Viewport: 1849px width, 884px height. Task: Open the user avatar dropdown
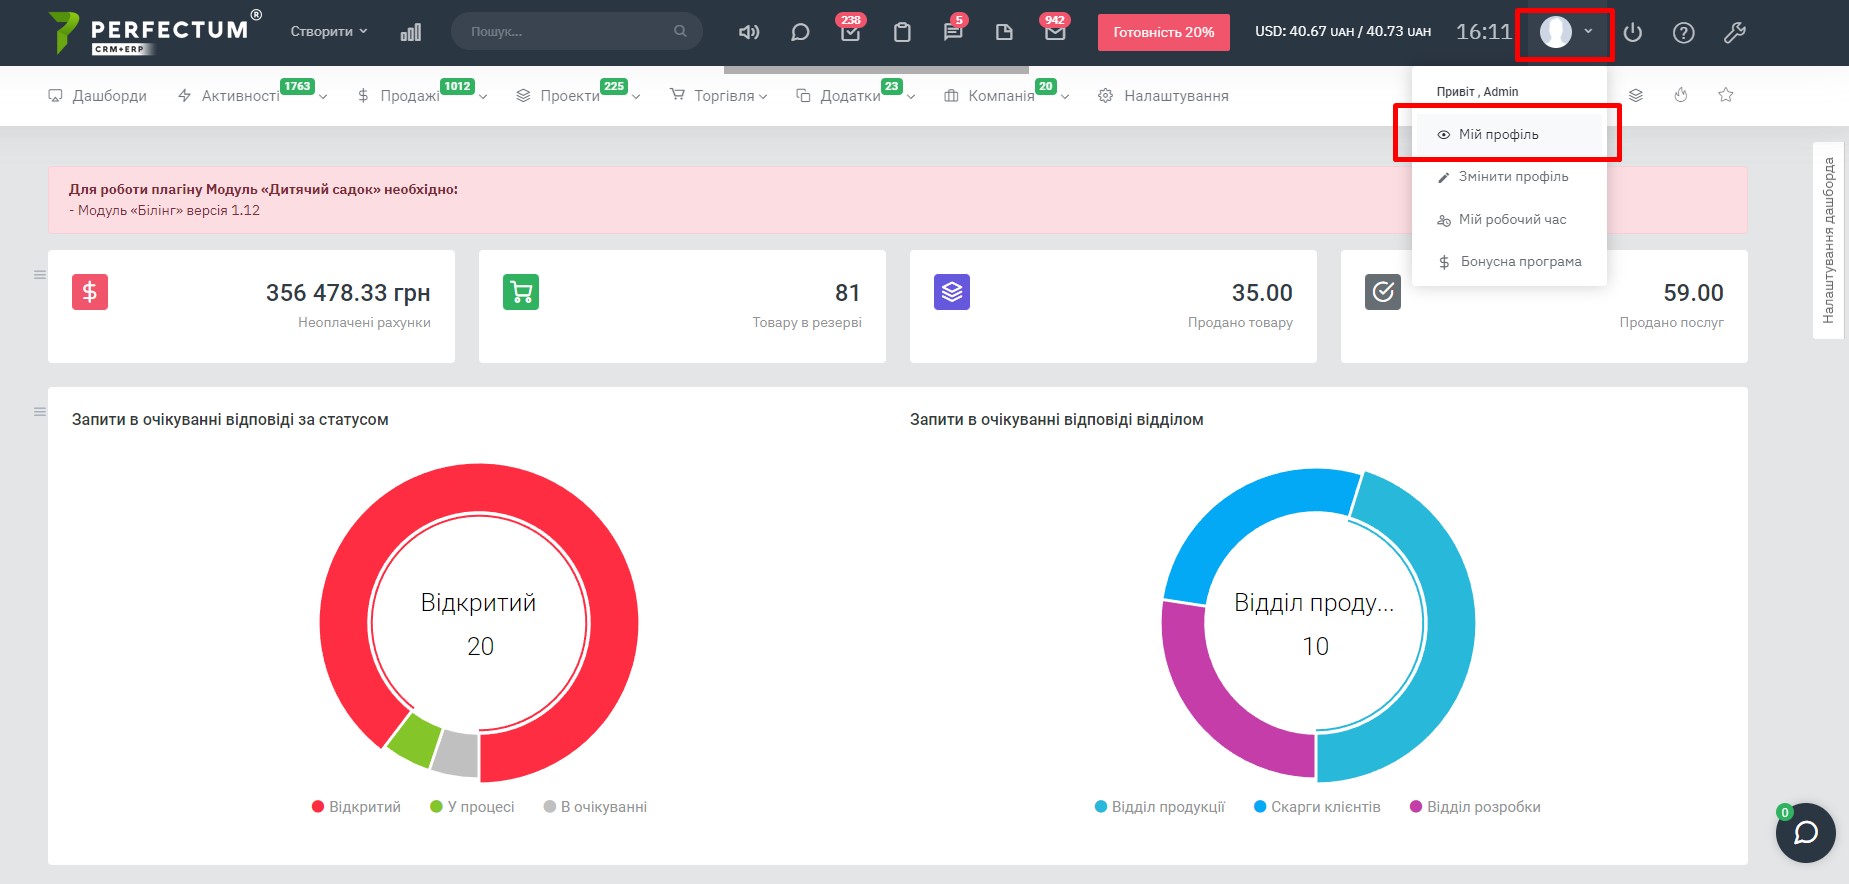click(1565, 32)
